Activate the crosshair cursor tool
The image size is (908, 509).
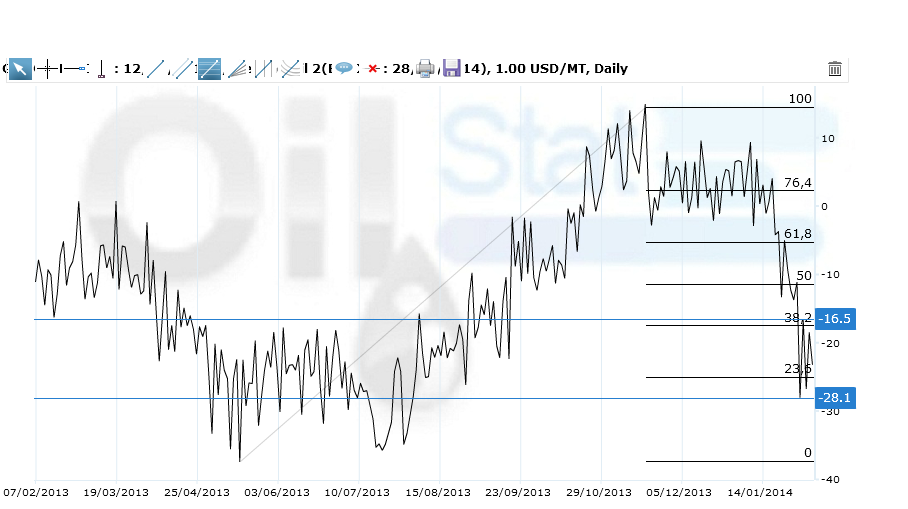pyautogui.click(x=47, y=68)
